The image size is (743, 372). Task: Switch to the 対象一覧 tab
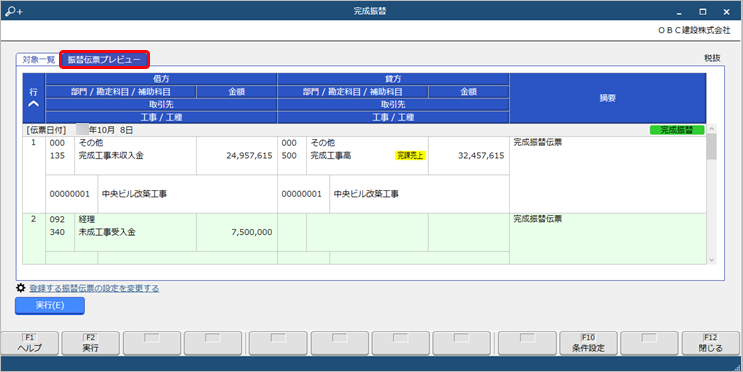[38, 60]
